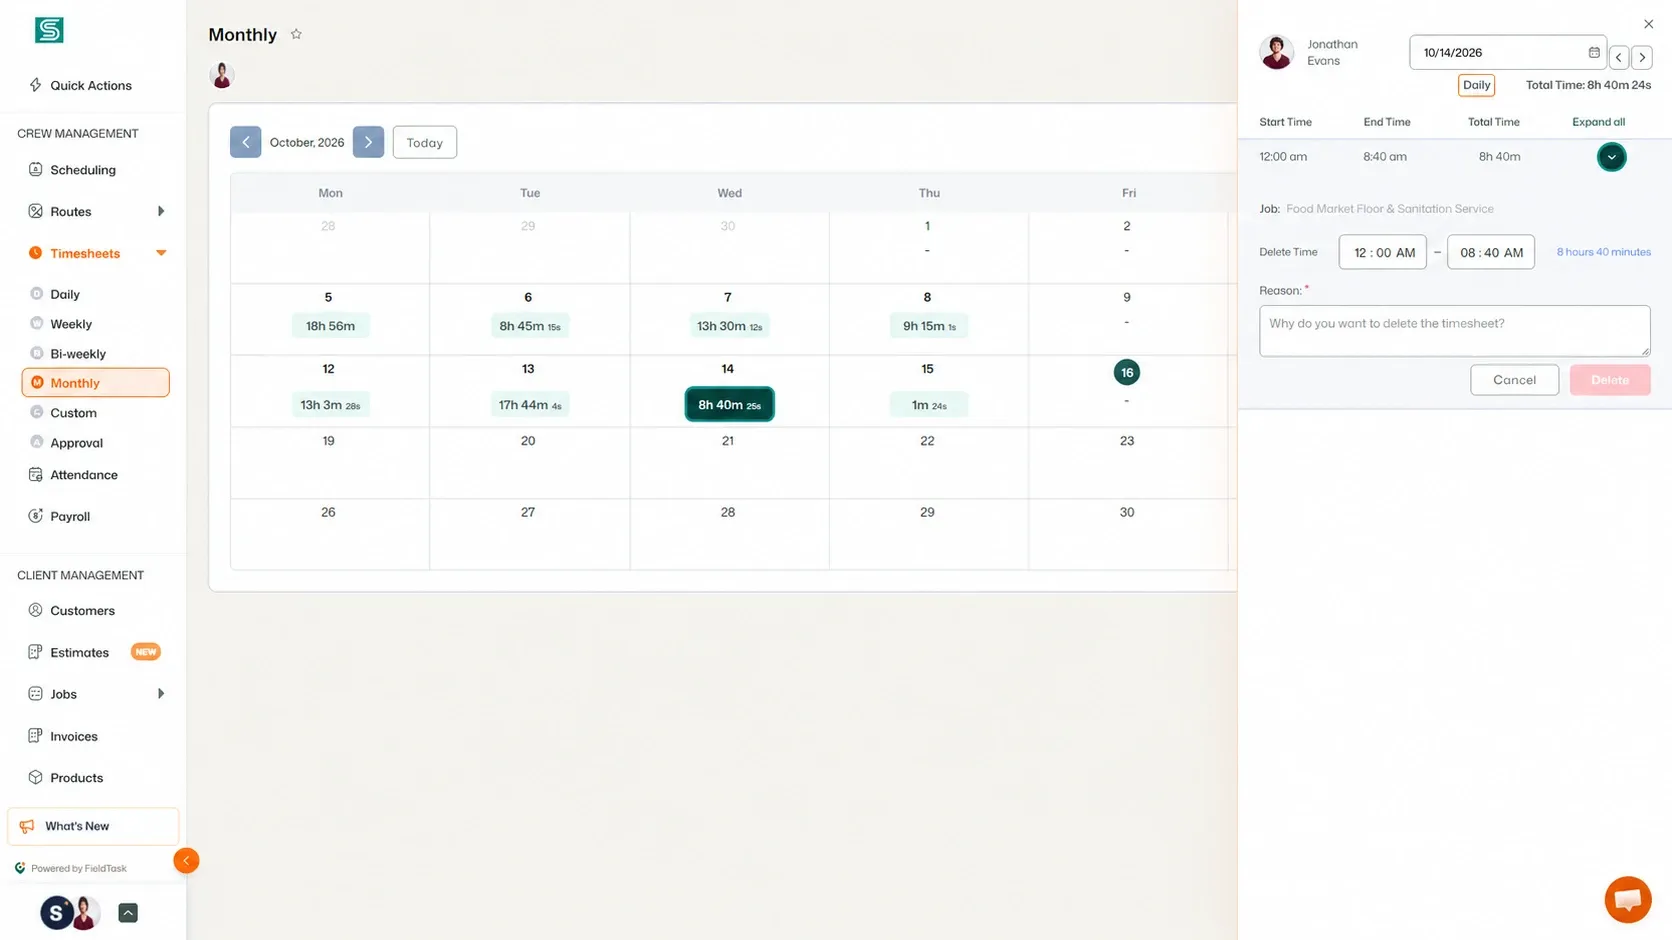Go to the previous month
The width and height of the screenshot is (1672, 940).
click(245, 142)
